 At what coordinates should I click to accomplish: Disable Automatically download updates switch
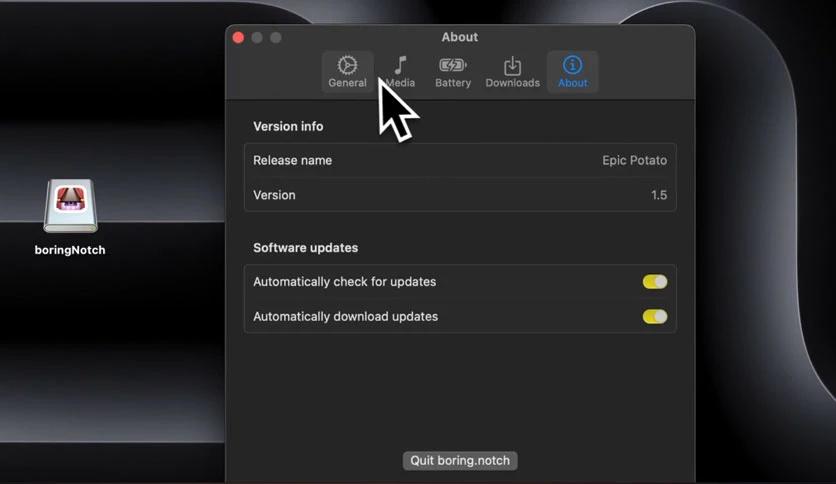(x=655, y=317)
